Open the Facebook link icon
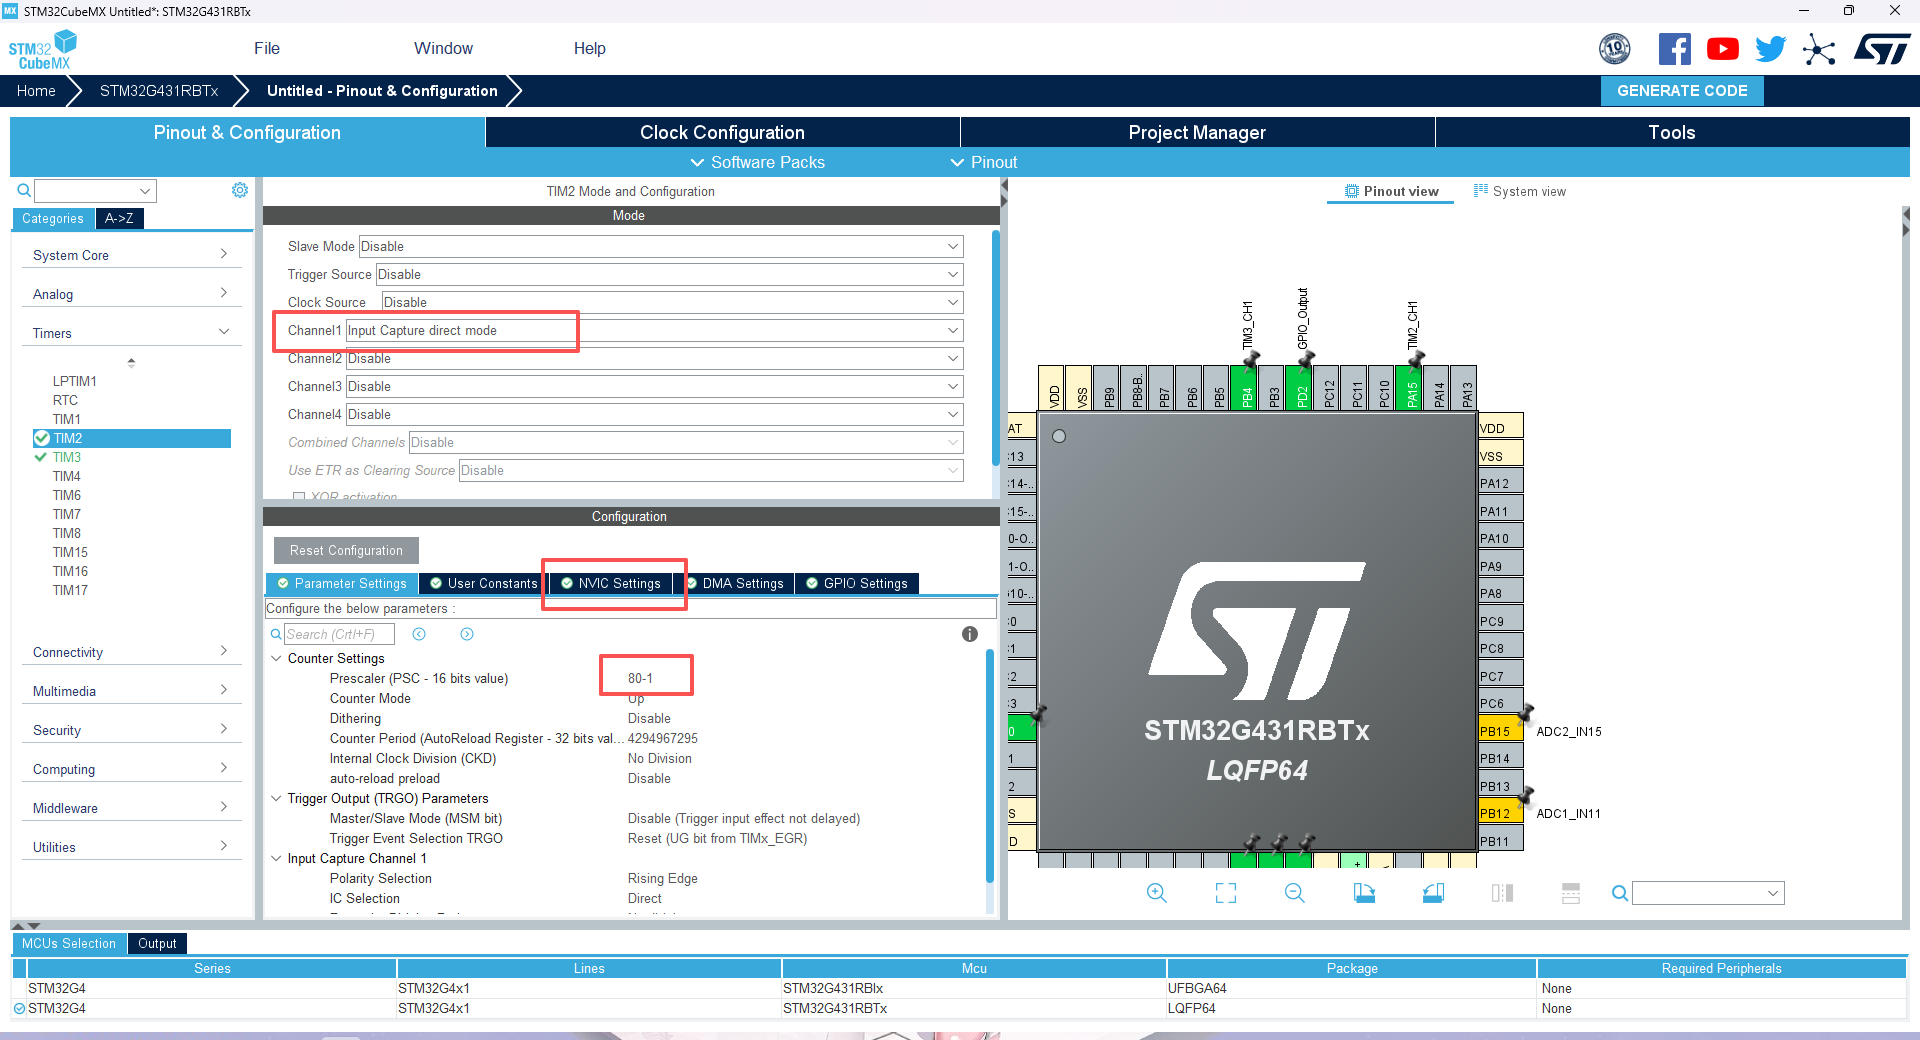The width and height of the screenshot is (1920, 1040). coord(1675,48)
